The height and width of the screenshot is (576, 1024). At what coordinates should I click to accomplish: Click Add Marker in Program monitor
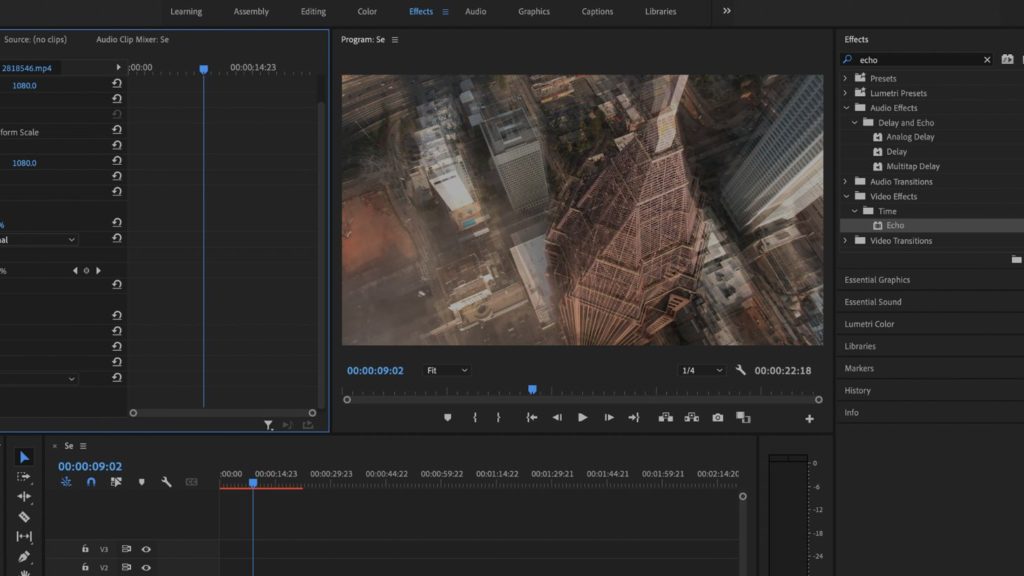click(x=447, y=418)
